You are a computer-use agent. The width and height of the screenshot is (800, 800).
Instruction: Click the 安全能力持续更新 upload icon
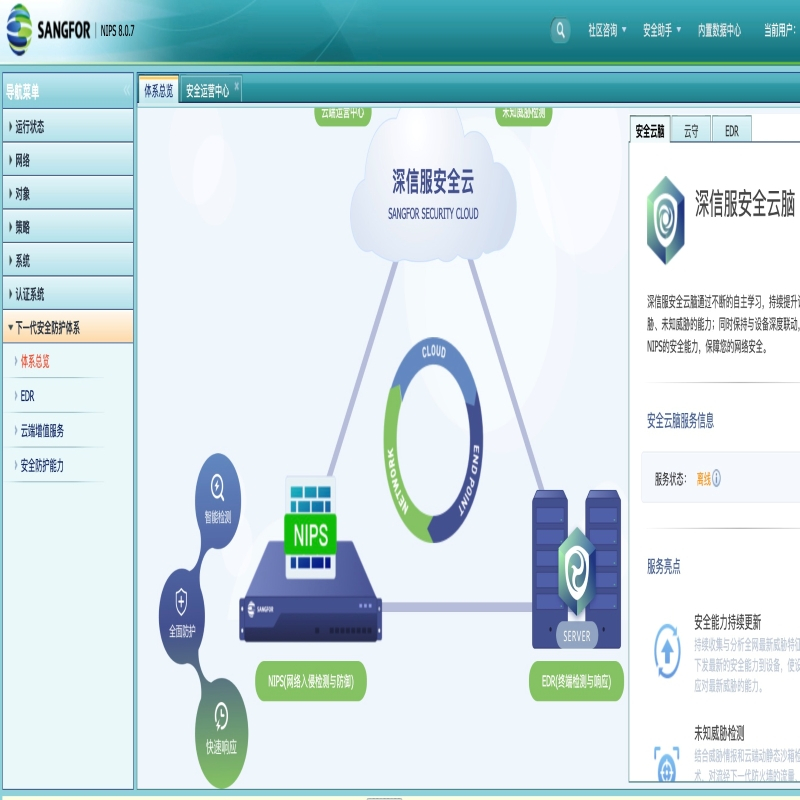pyautogui.click(x=667, y=651)
